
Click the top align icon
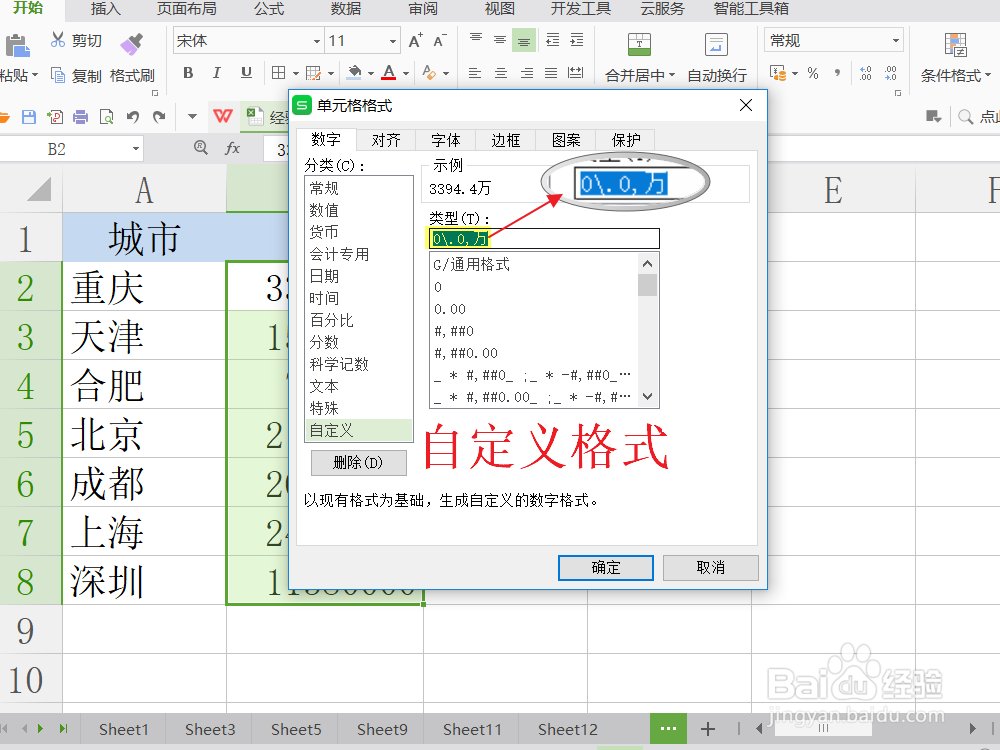(x=476, y=40)
